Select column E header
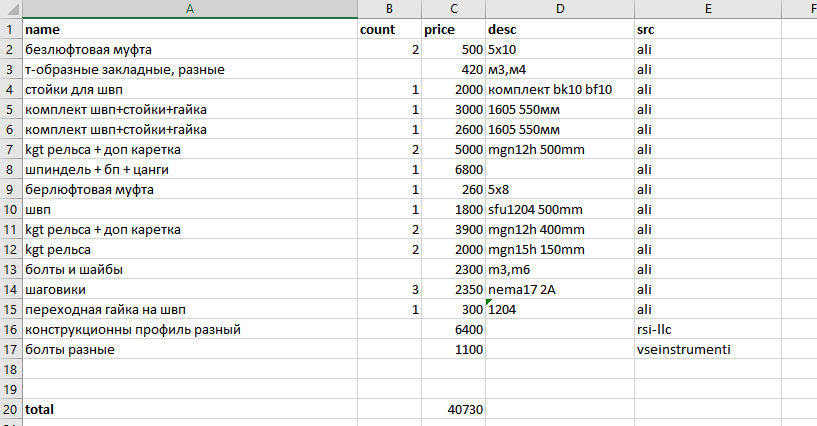Screen dimensions: 817x426 point(708,9)
